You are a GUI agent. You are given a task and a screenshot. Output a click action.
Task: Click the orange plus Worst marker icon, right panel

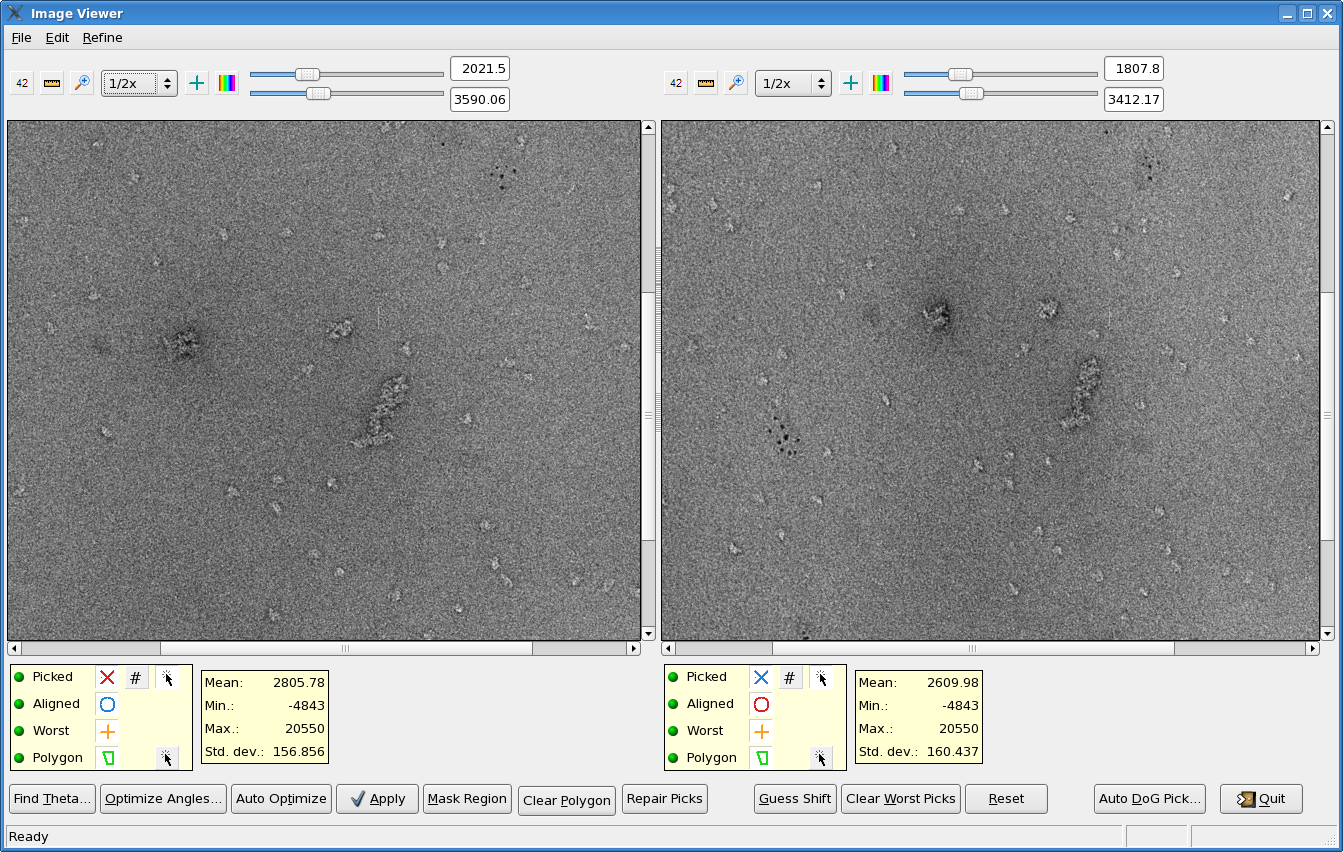761,731
